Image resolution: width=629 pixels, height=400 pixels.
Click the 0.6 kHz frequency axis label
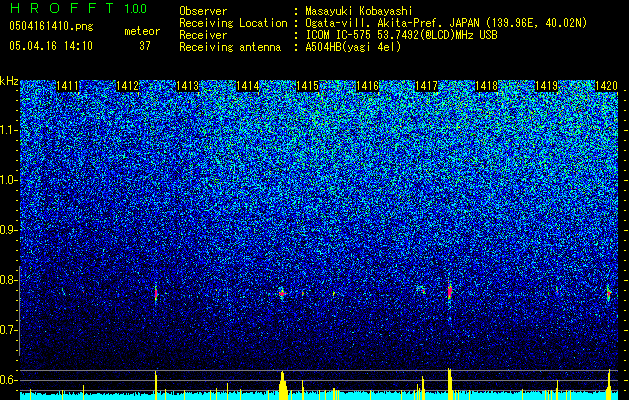[9, 380]
